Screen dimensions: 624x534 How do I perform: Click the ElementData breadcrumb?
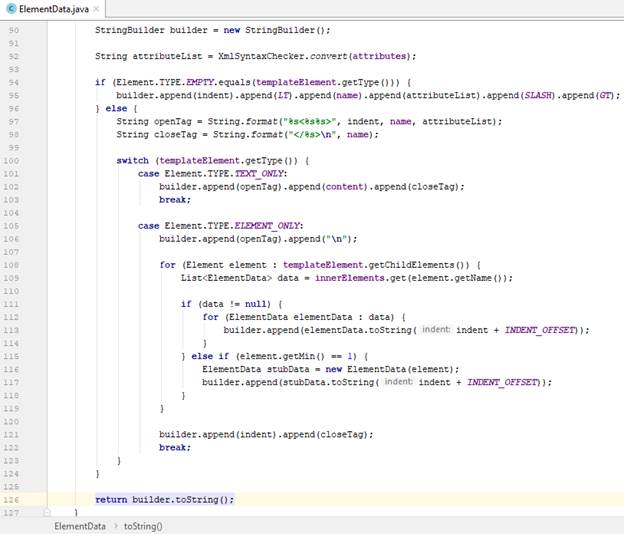(80, 526)
